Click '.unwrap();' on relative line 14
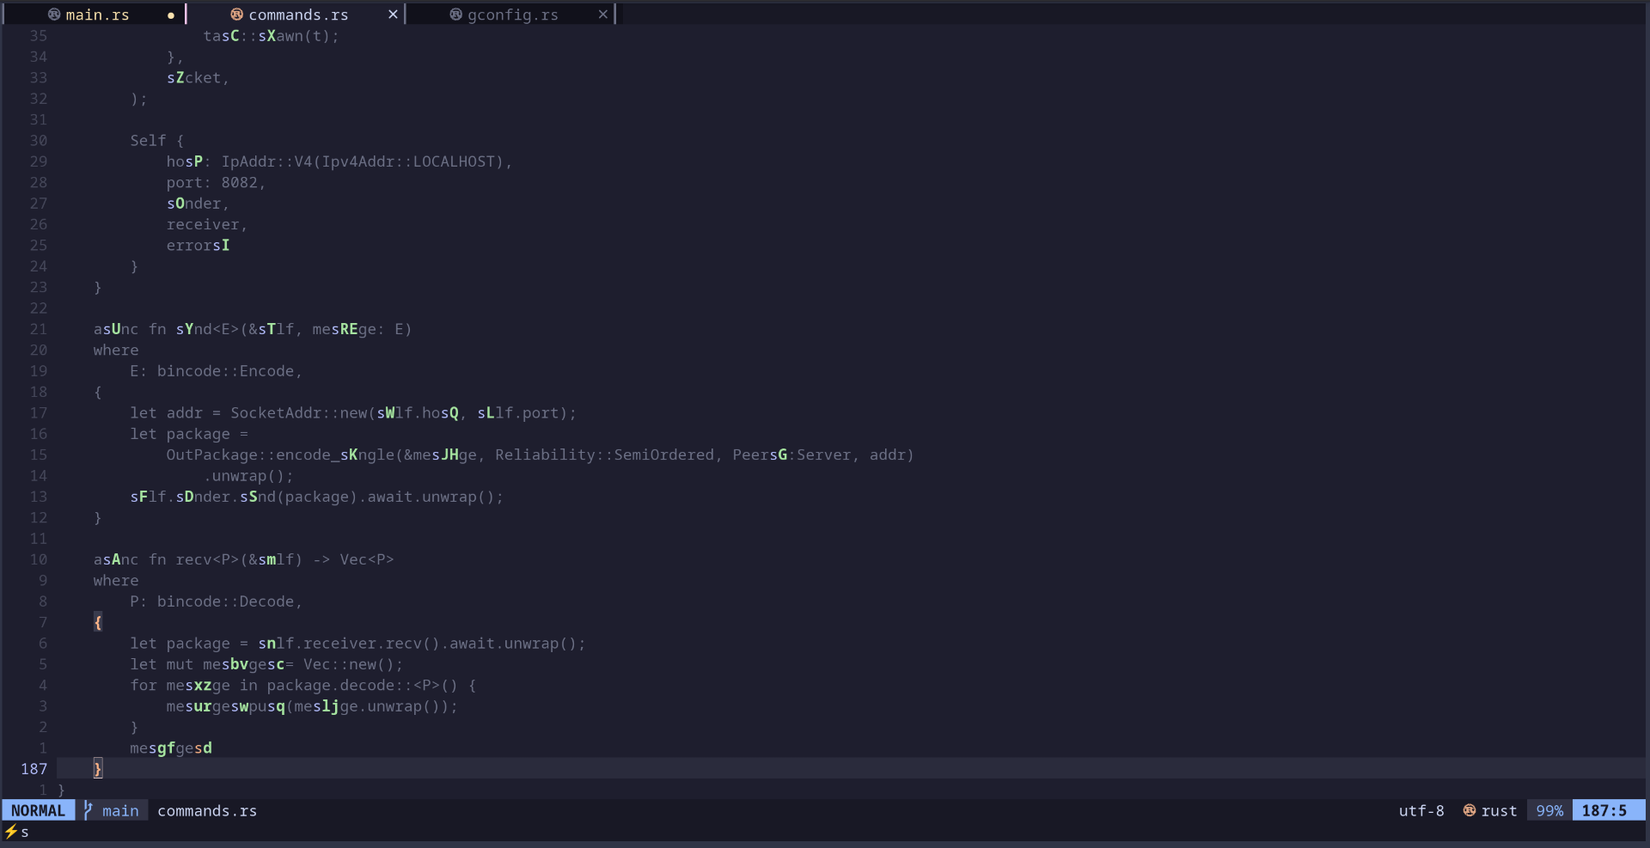 pyautogui.click(x=248, y=476)
